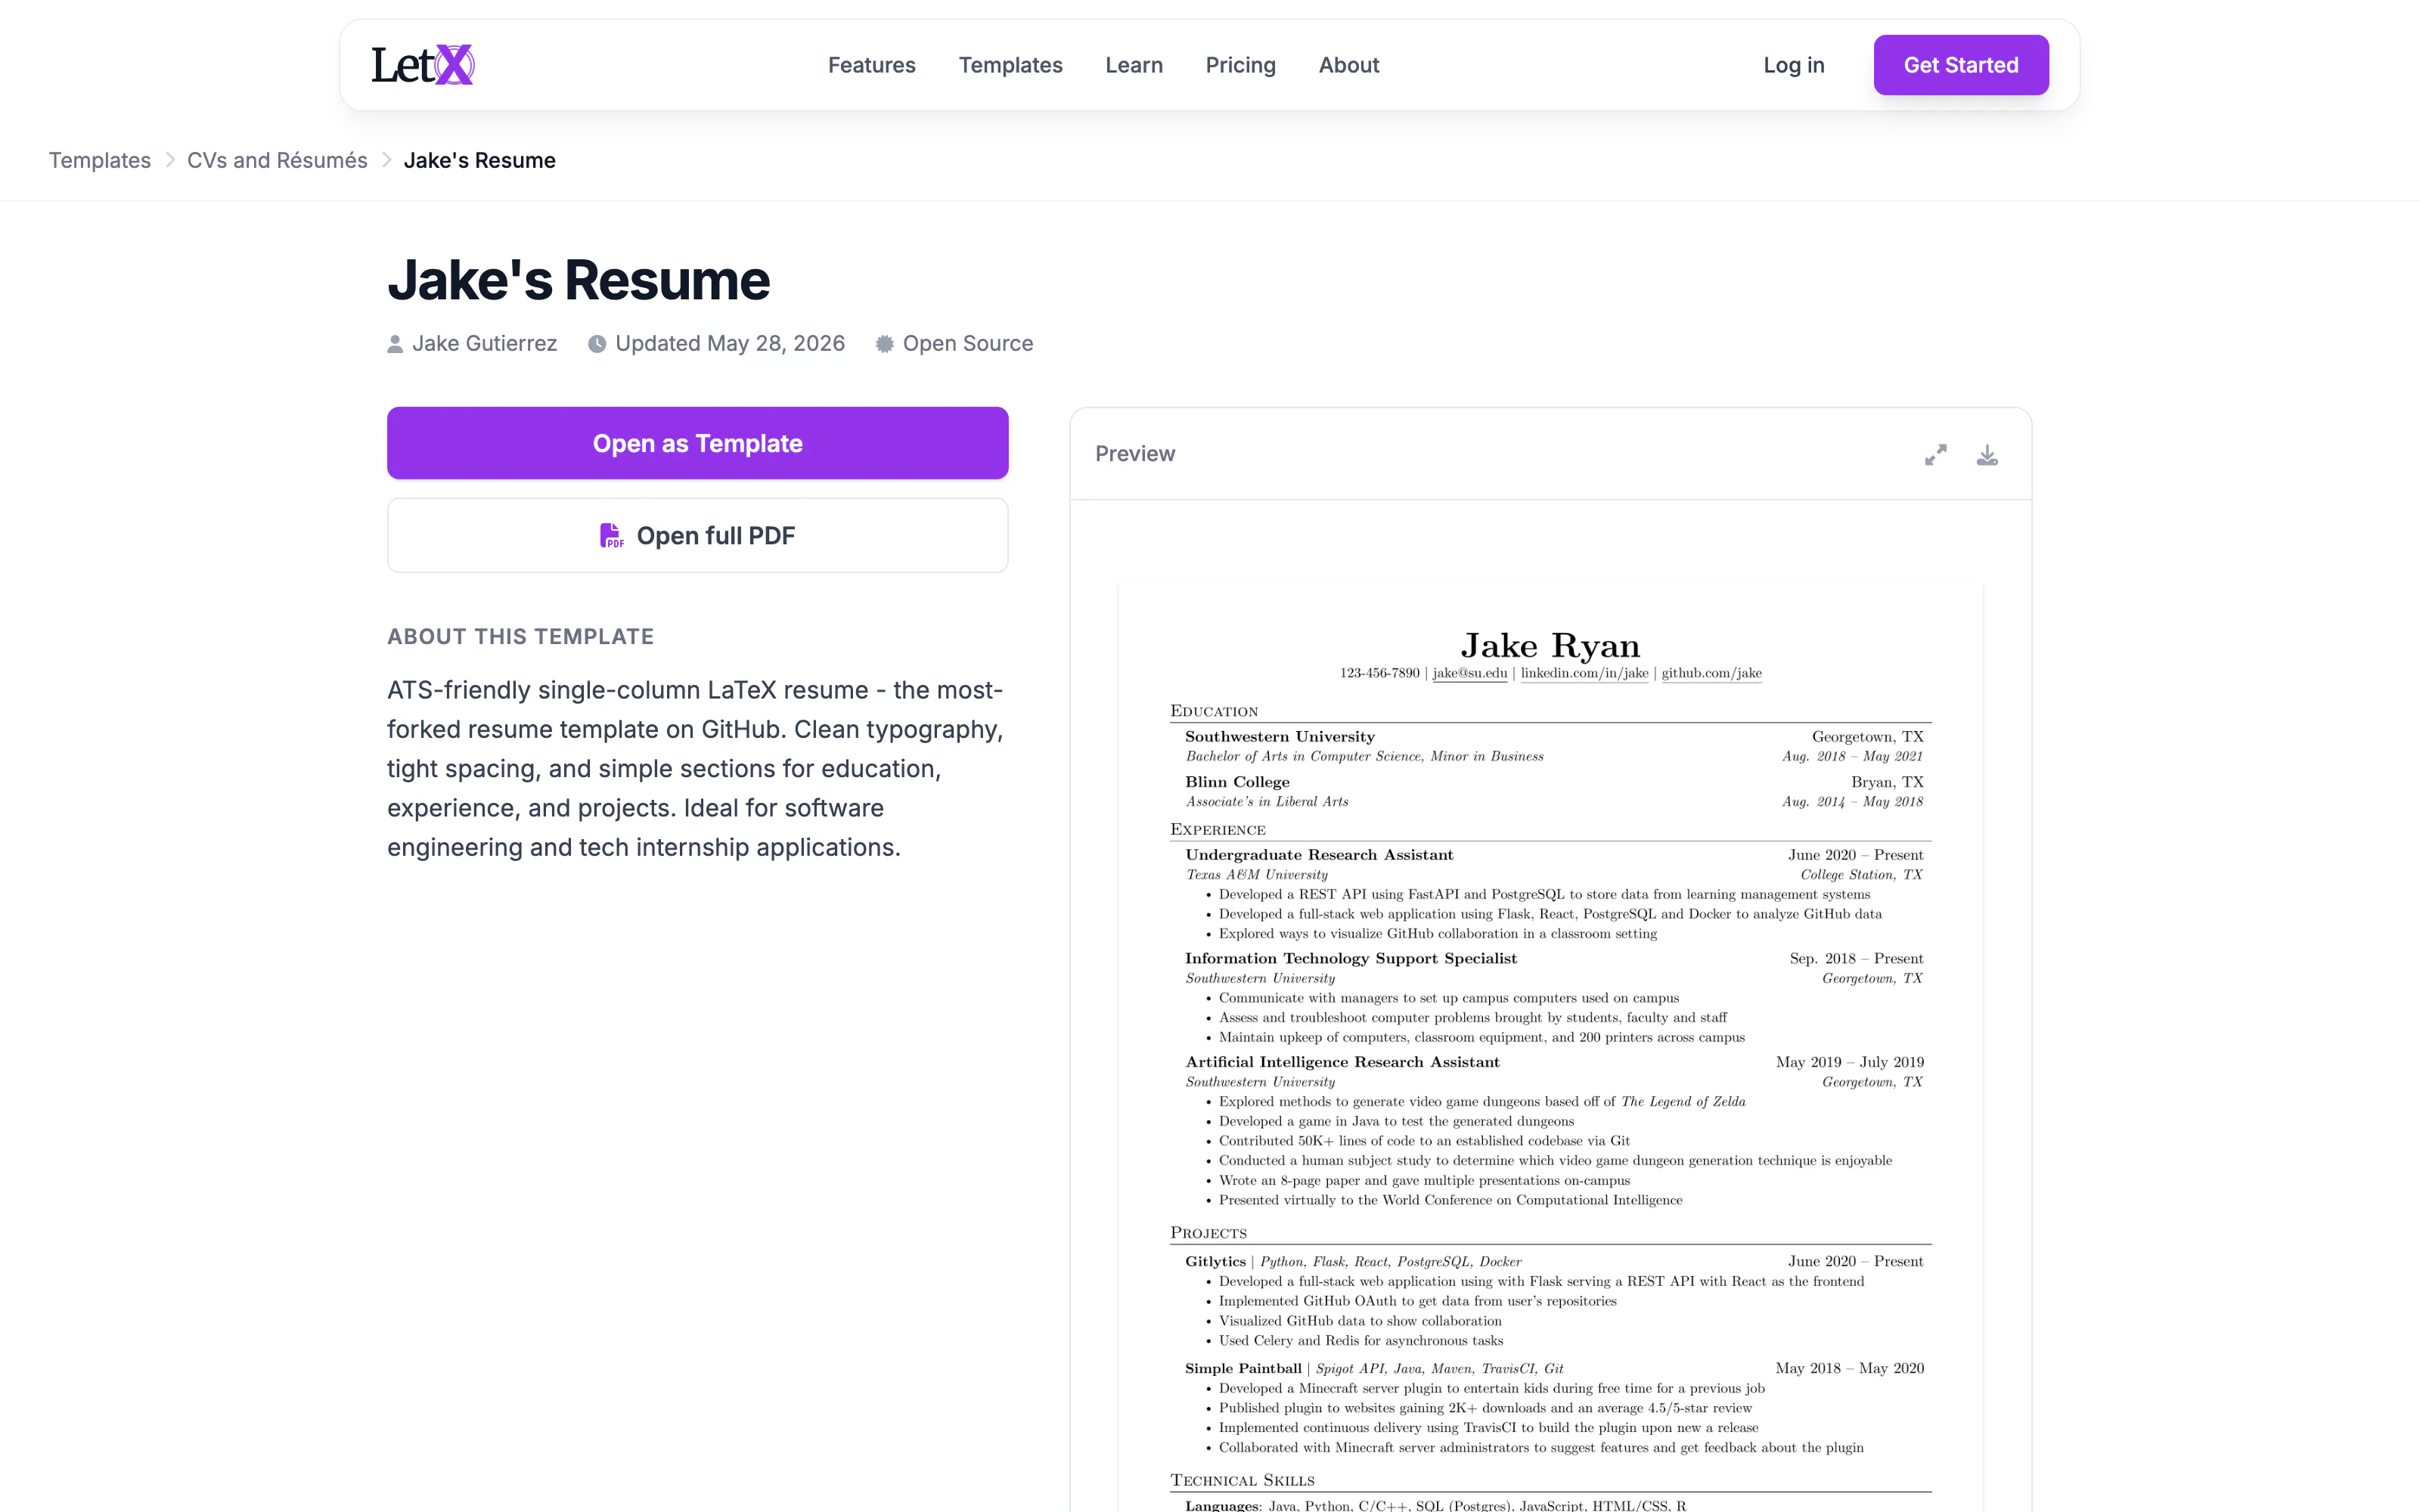Click Blinn College in the preview
The image size is (2420, 1512).
coord(1237,782)
